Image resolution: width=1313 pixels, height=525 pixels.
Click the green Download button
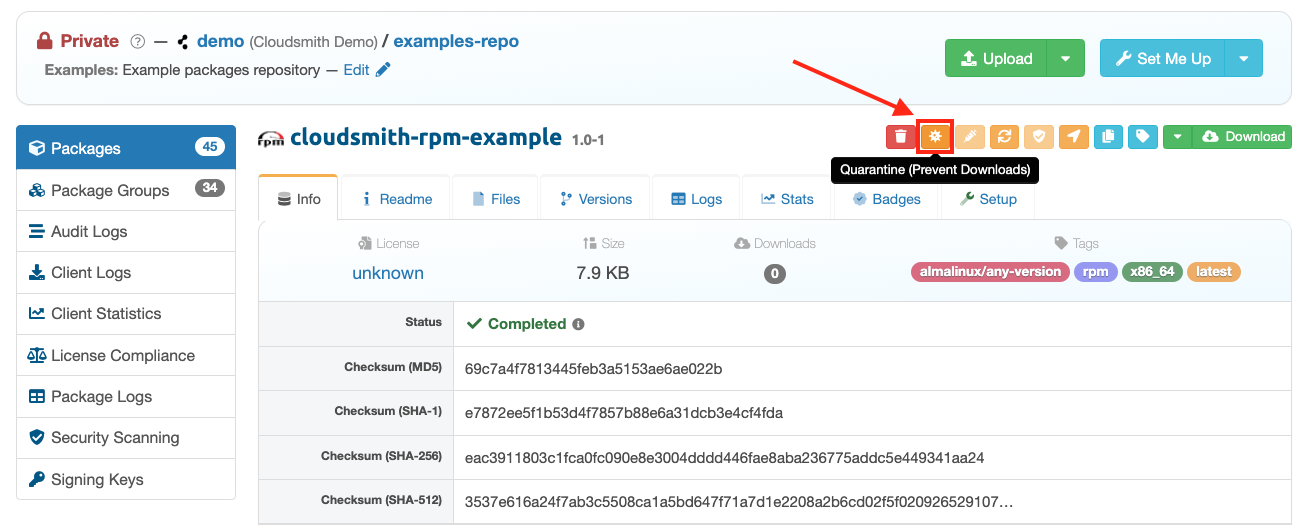click(1242, 137)
